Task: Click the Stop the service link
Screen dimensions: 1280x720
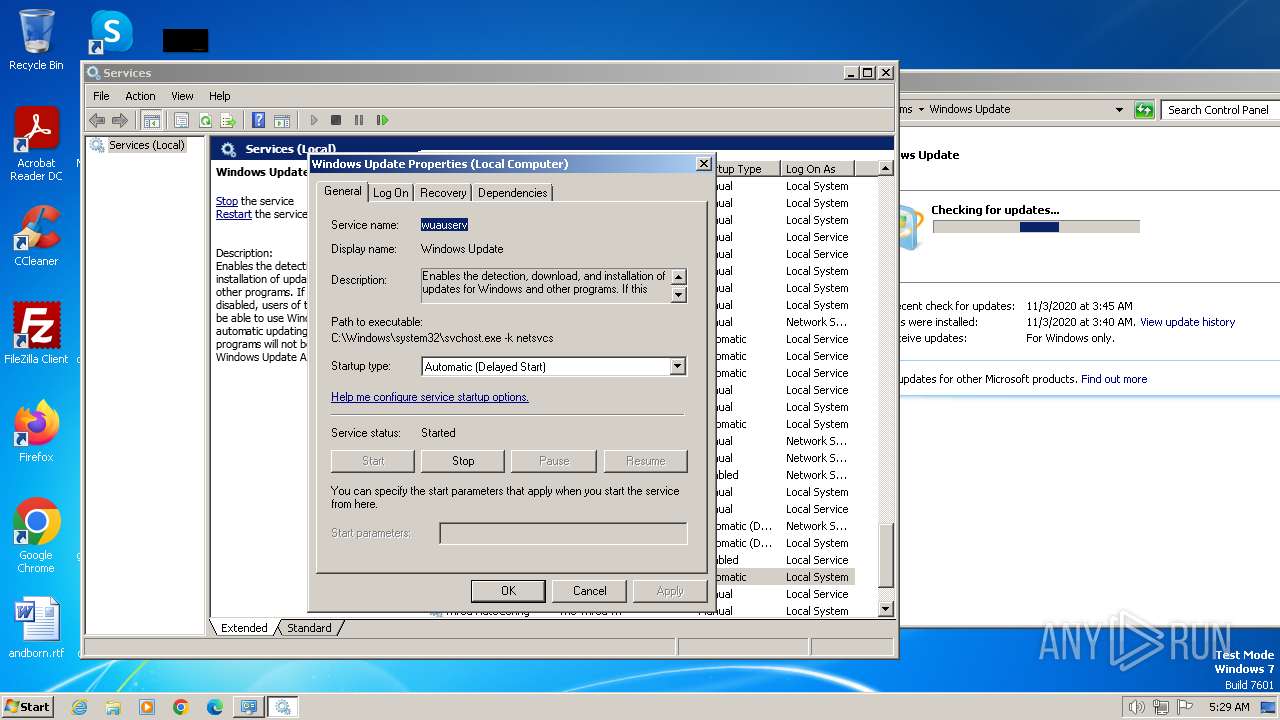Action: point(227,201)
